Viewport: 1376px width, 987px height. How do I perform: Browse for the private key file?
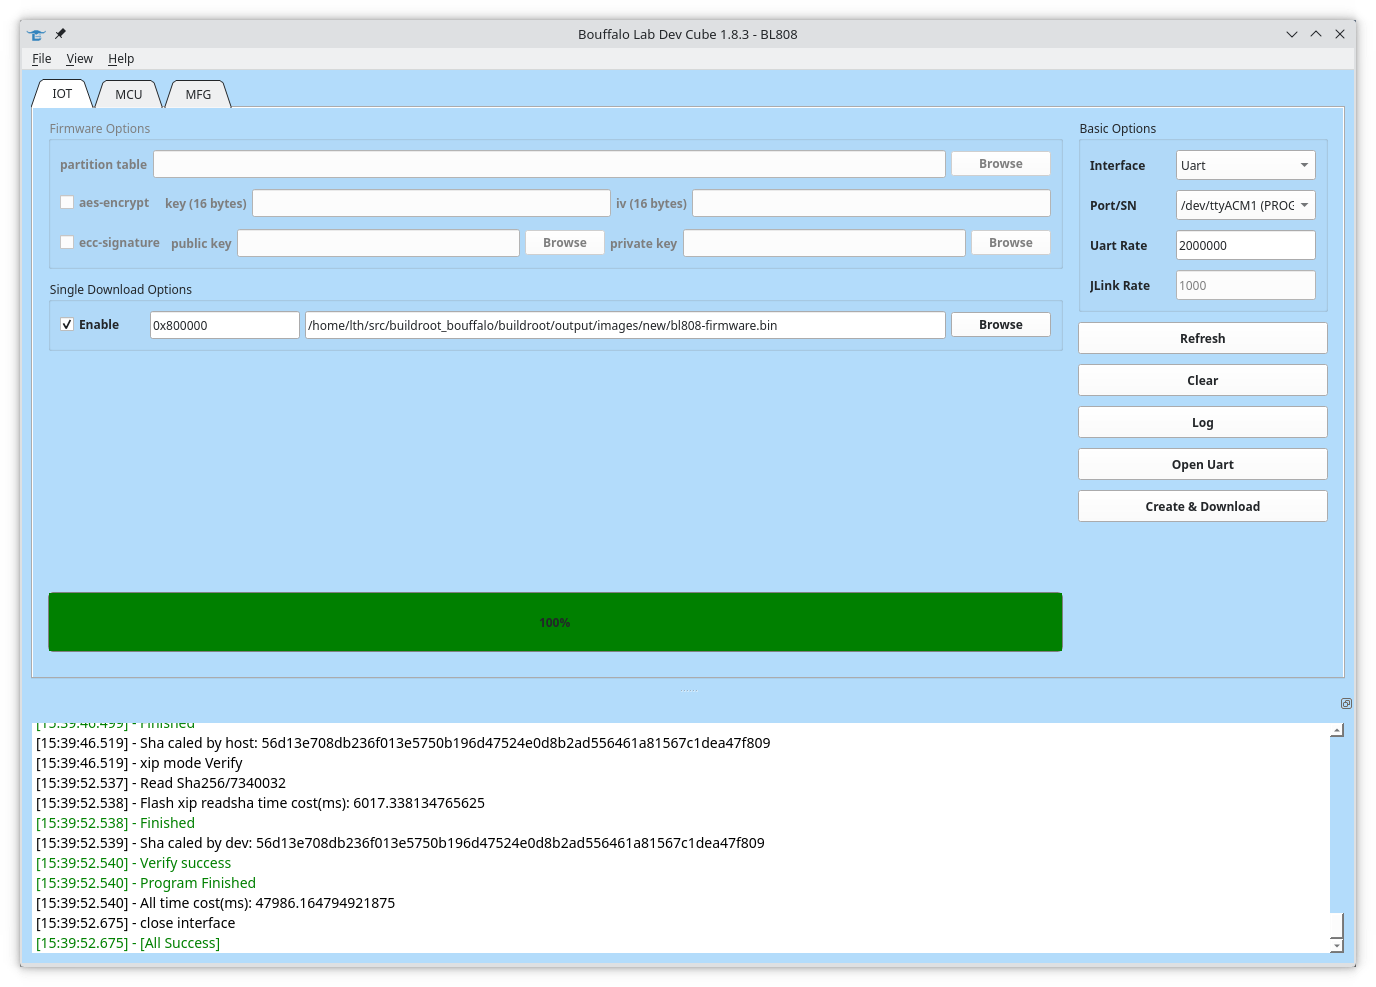coord(1010,242)
